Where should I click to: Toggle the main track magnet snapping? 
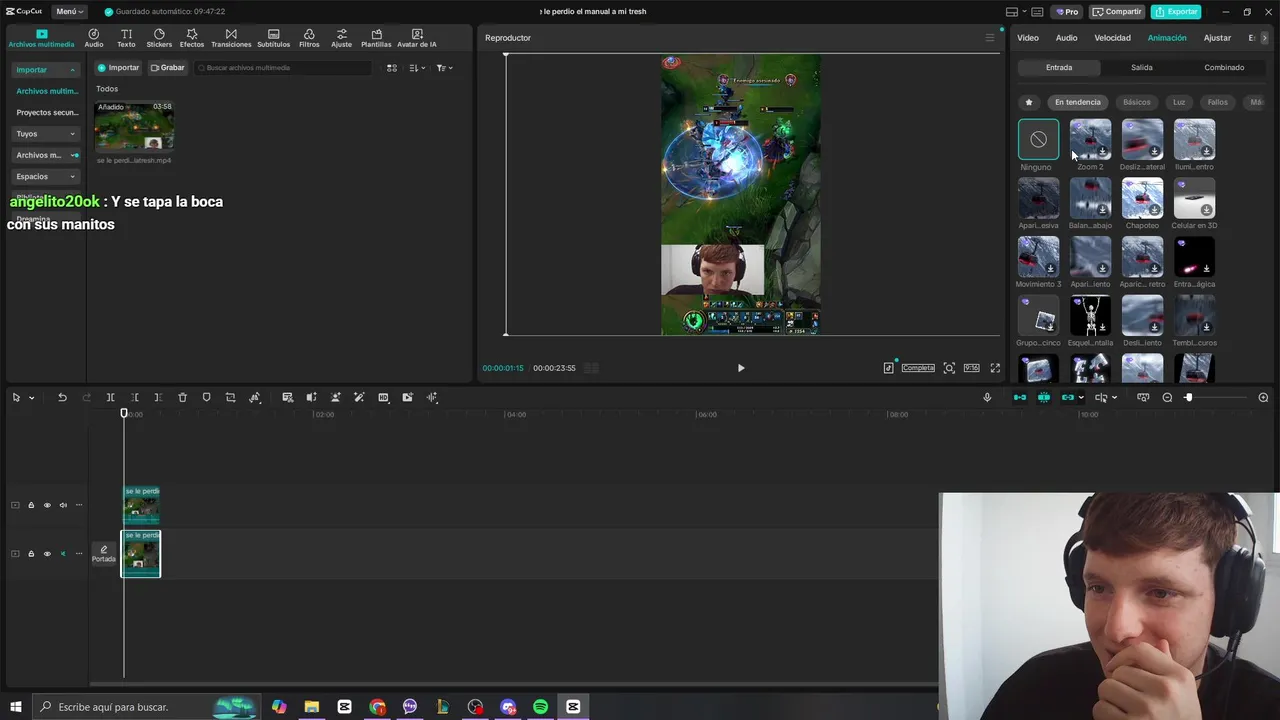click(1020, 397)
